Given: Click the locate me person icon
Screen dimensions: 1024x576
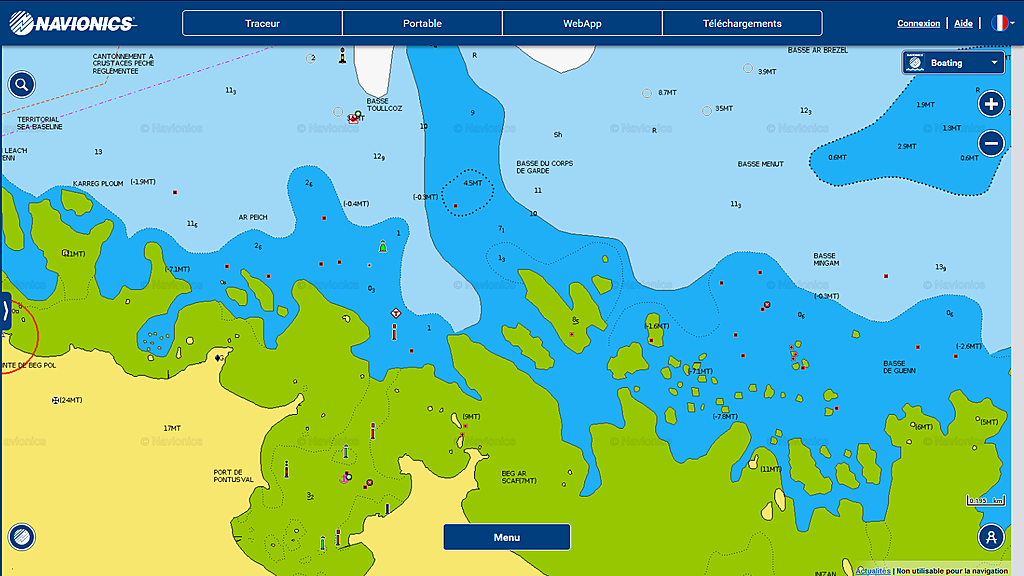Looking at the screenshot, I should (991, 537).
